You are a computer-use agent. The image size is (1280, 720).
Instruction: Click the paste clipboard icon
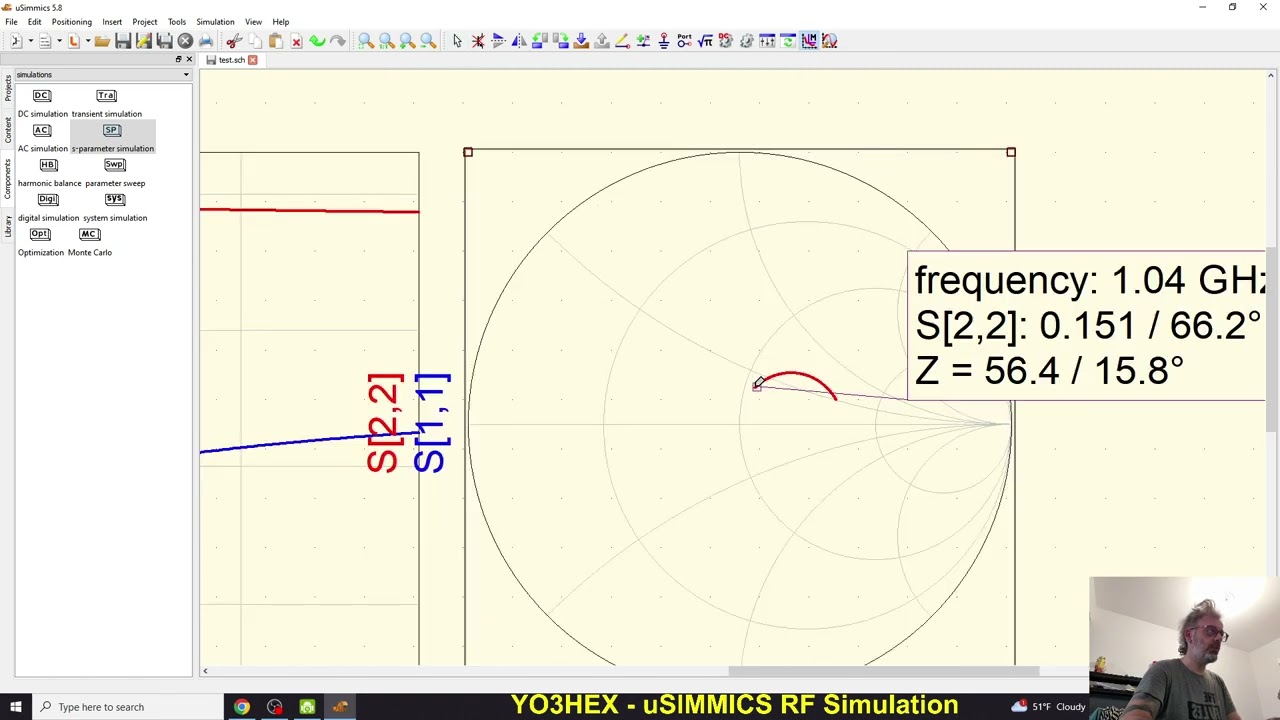(275, 41)
